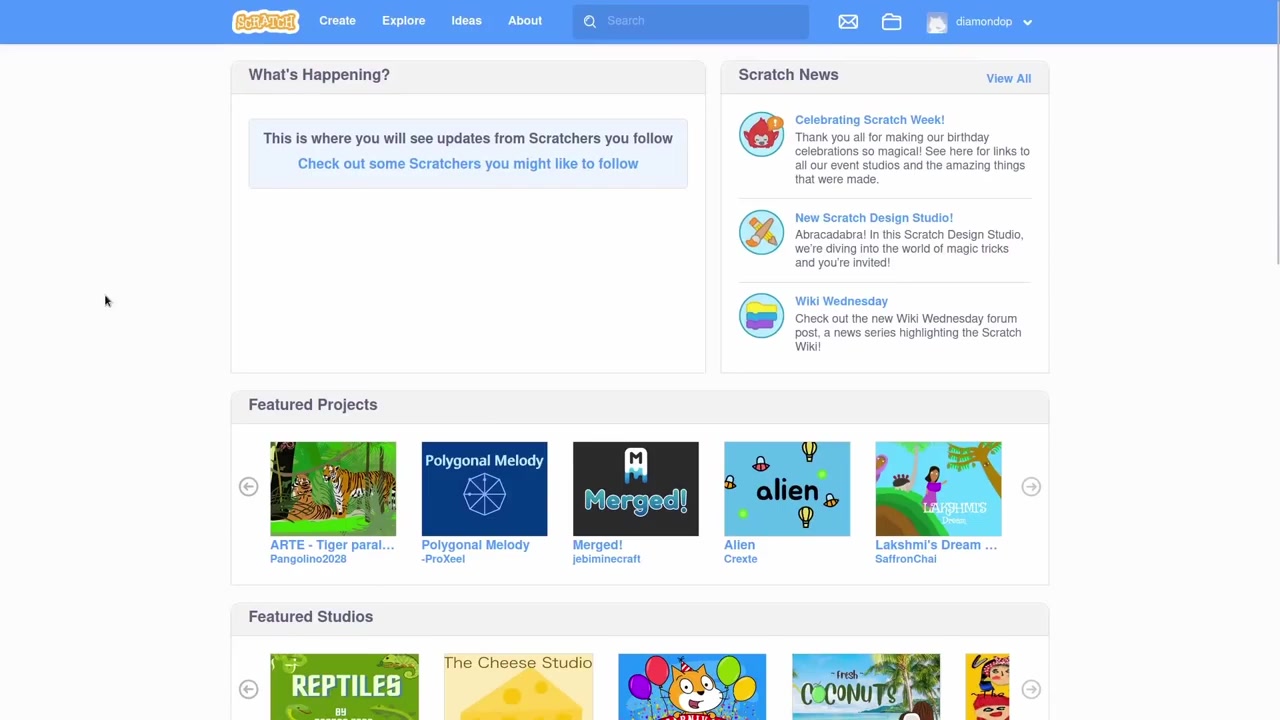Click the New Scratch Design Studio news icon
1280x720 pixels.
[761, 232]
